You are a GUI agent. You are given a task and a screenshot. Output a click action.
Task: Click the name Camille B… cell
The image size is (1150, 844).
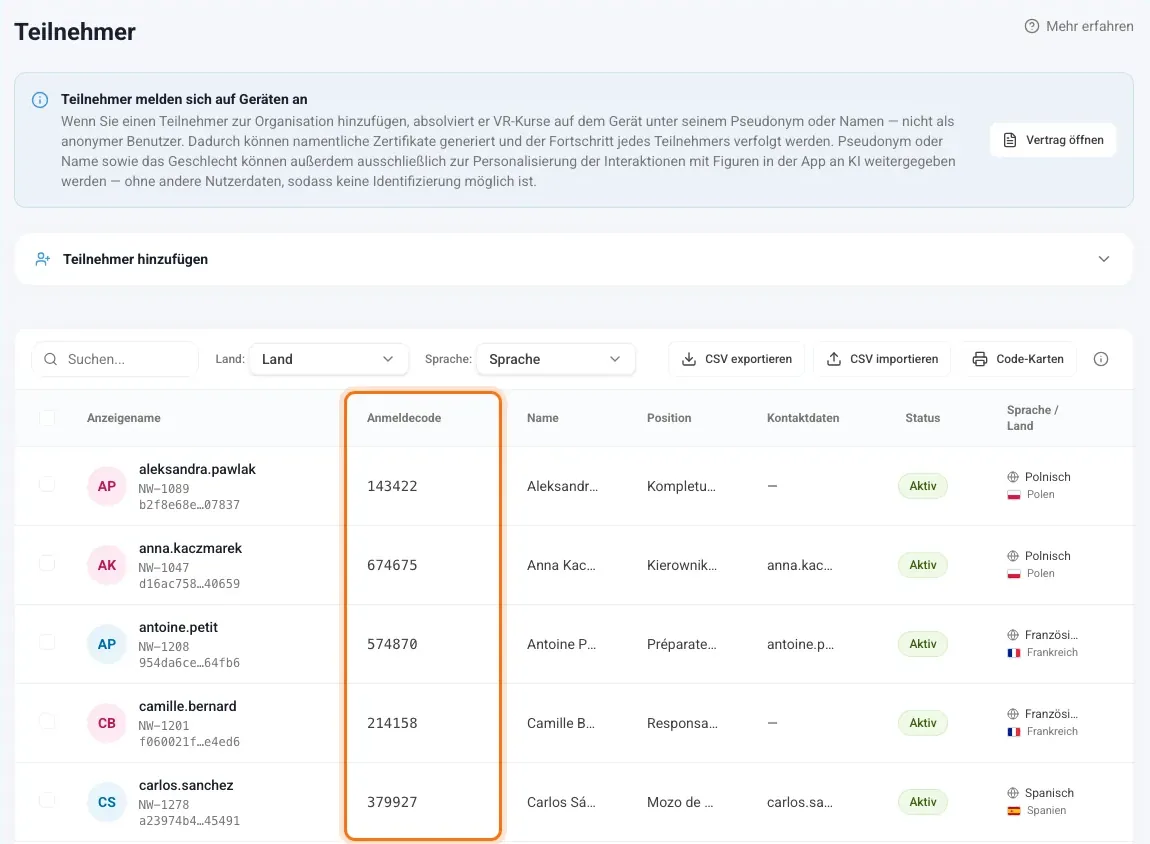[561, 723]
